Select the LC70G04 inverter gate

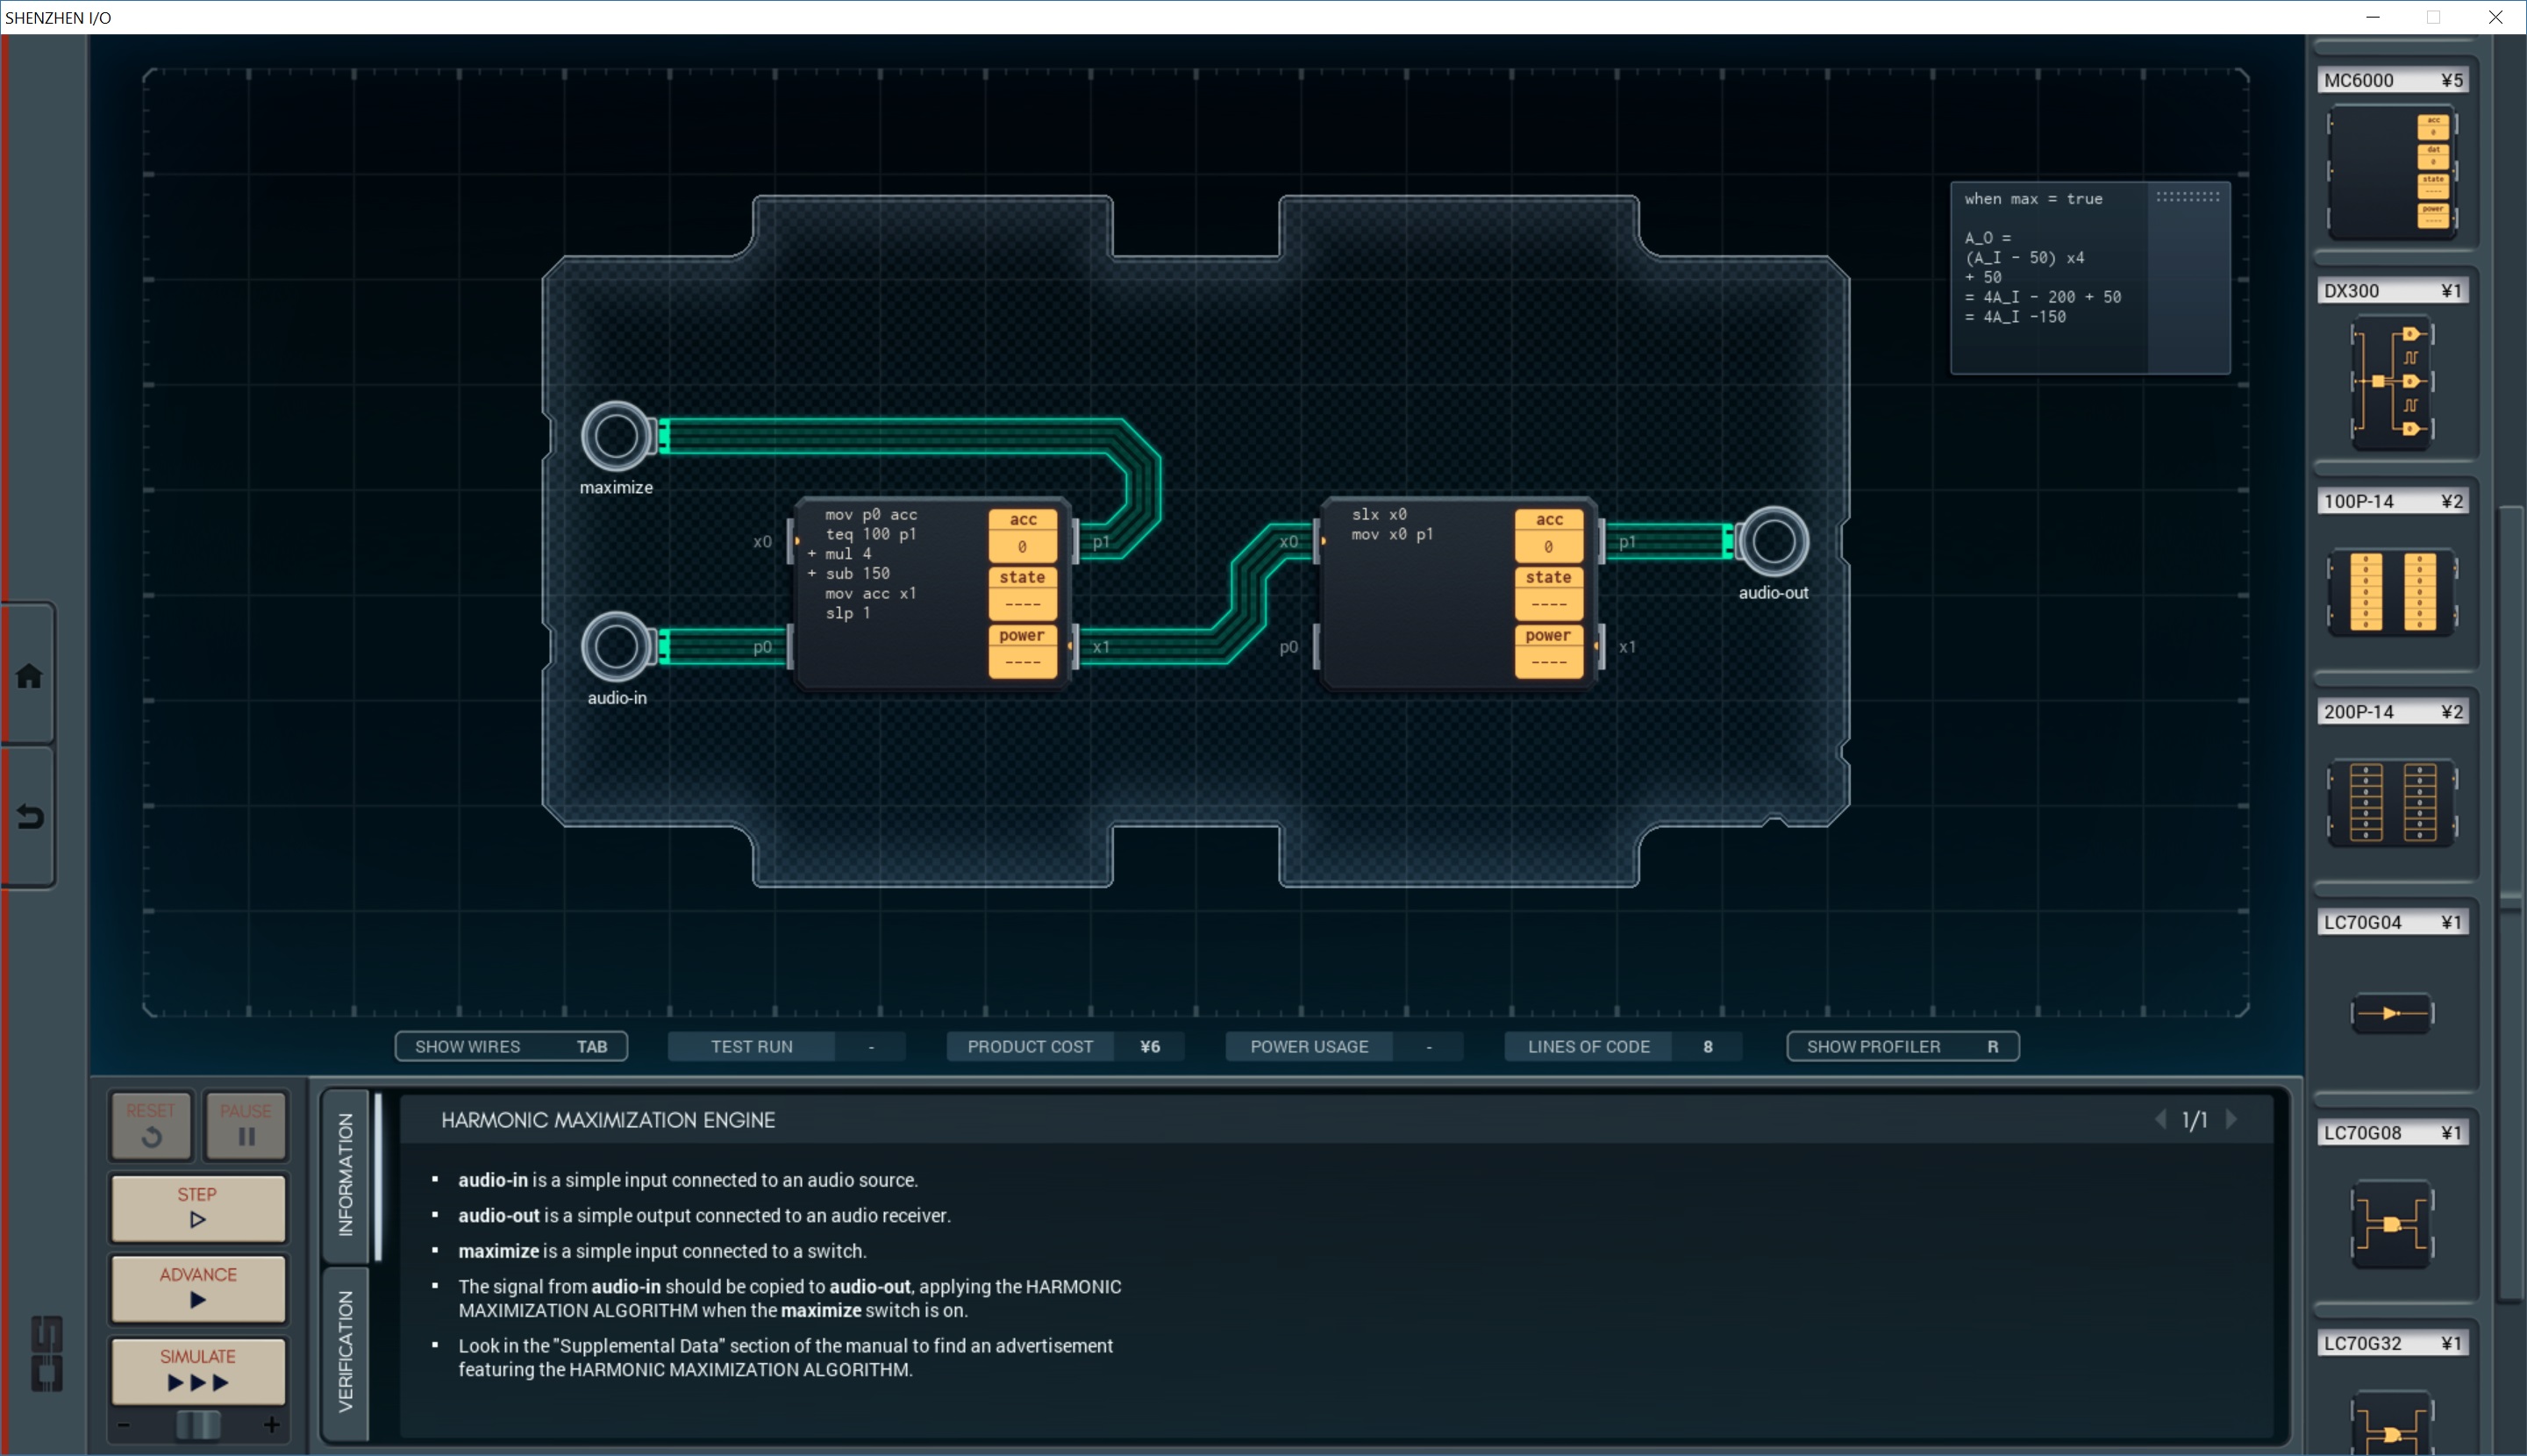tap(2391, 1012)
